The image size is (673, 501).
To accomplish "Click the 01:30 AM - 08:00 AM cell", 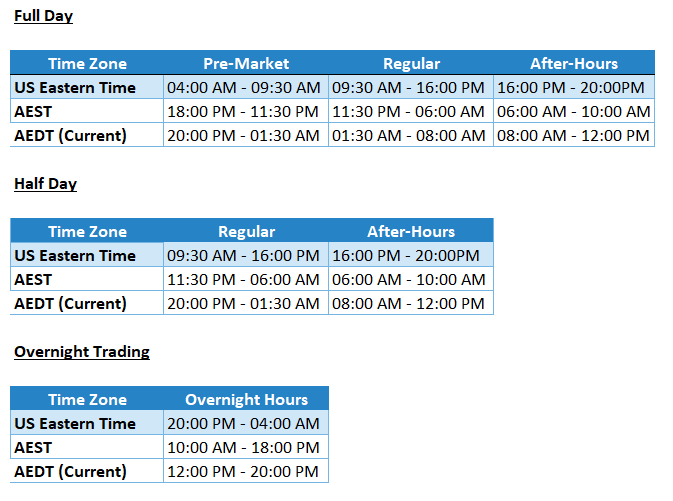I will pyautogui.click(x=410, y=135).
